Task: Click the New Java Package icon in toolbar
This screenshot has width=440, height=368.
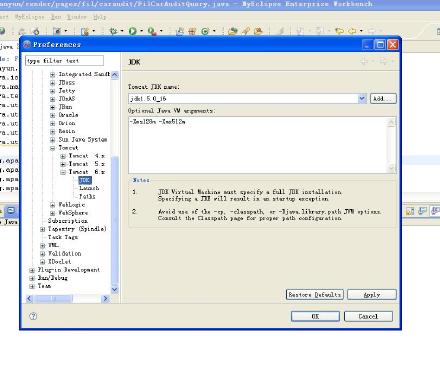Action: (x=192, y=31)
